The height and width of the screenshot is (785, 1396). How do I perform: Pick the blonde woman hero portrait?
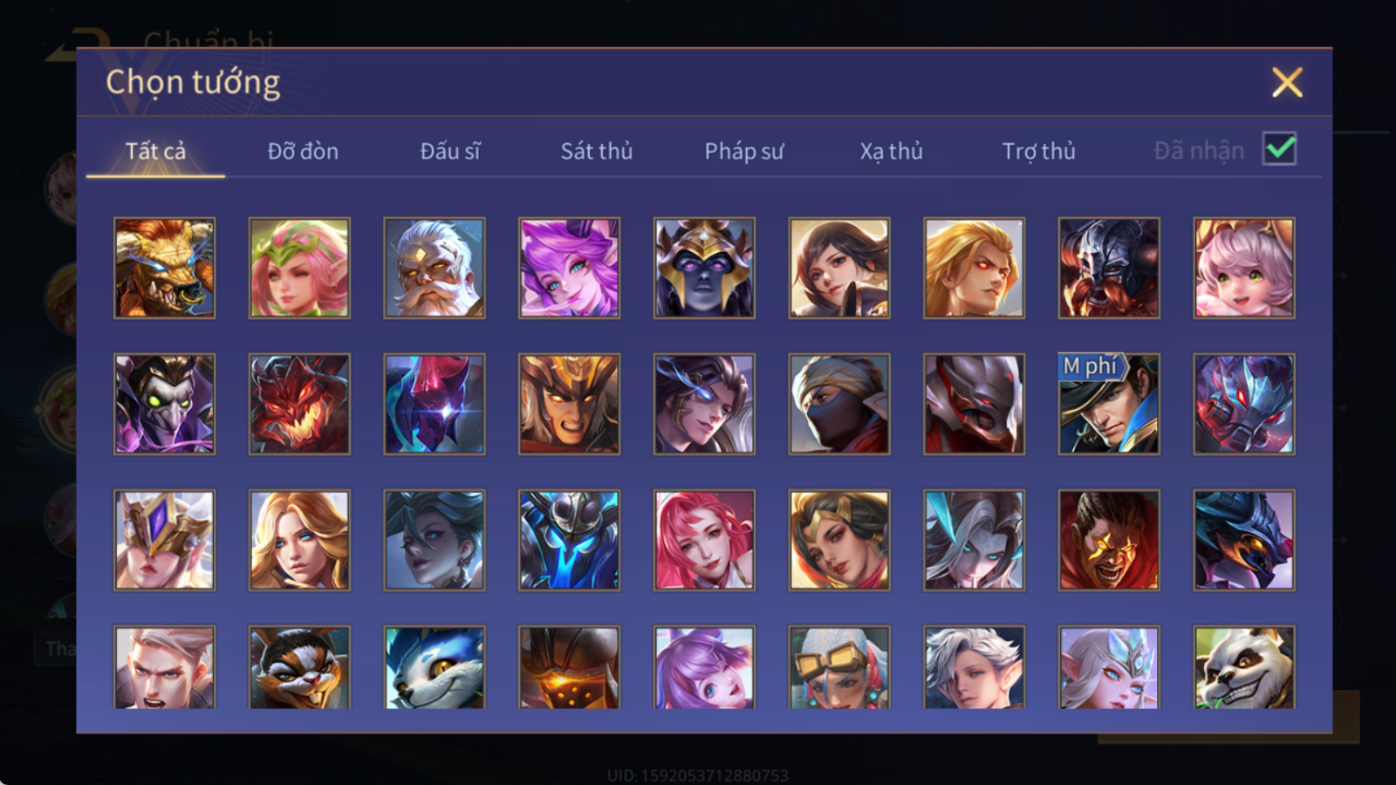299,540
